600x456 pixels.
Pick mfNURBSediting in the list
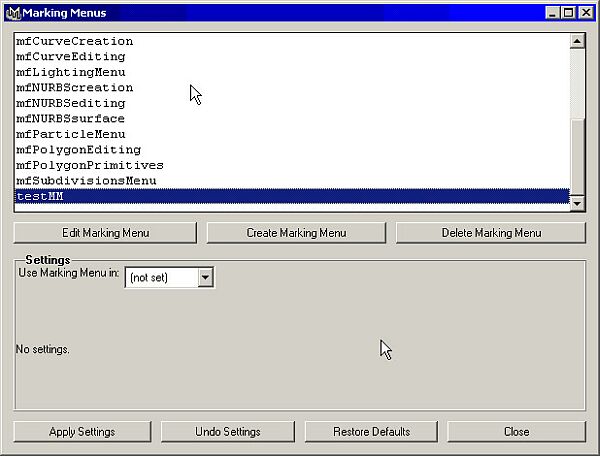pos(71,103)
